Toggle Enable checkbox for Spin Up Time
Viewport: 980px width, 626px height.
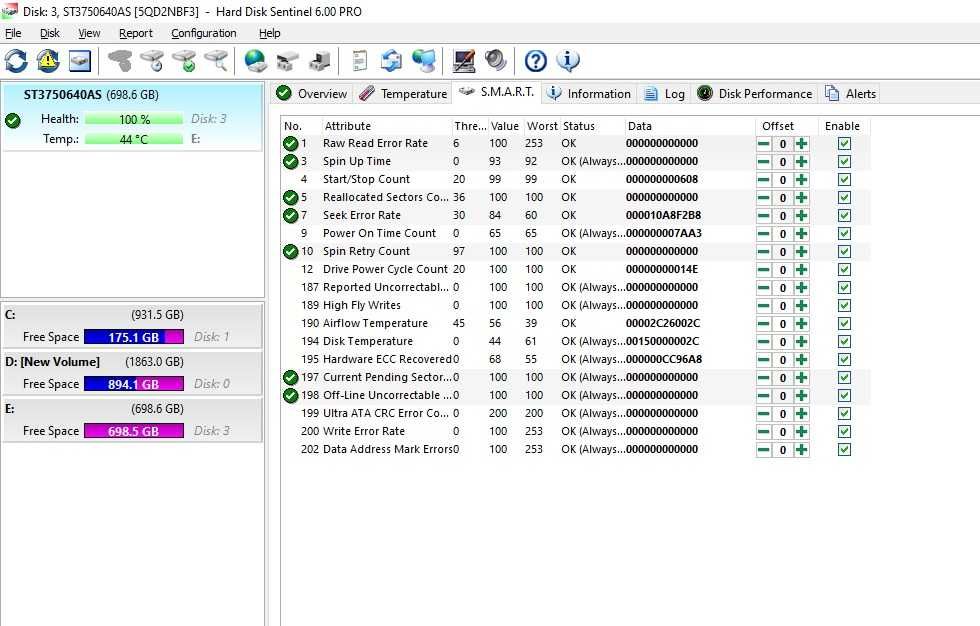point(844,162)
